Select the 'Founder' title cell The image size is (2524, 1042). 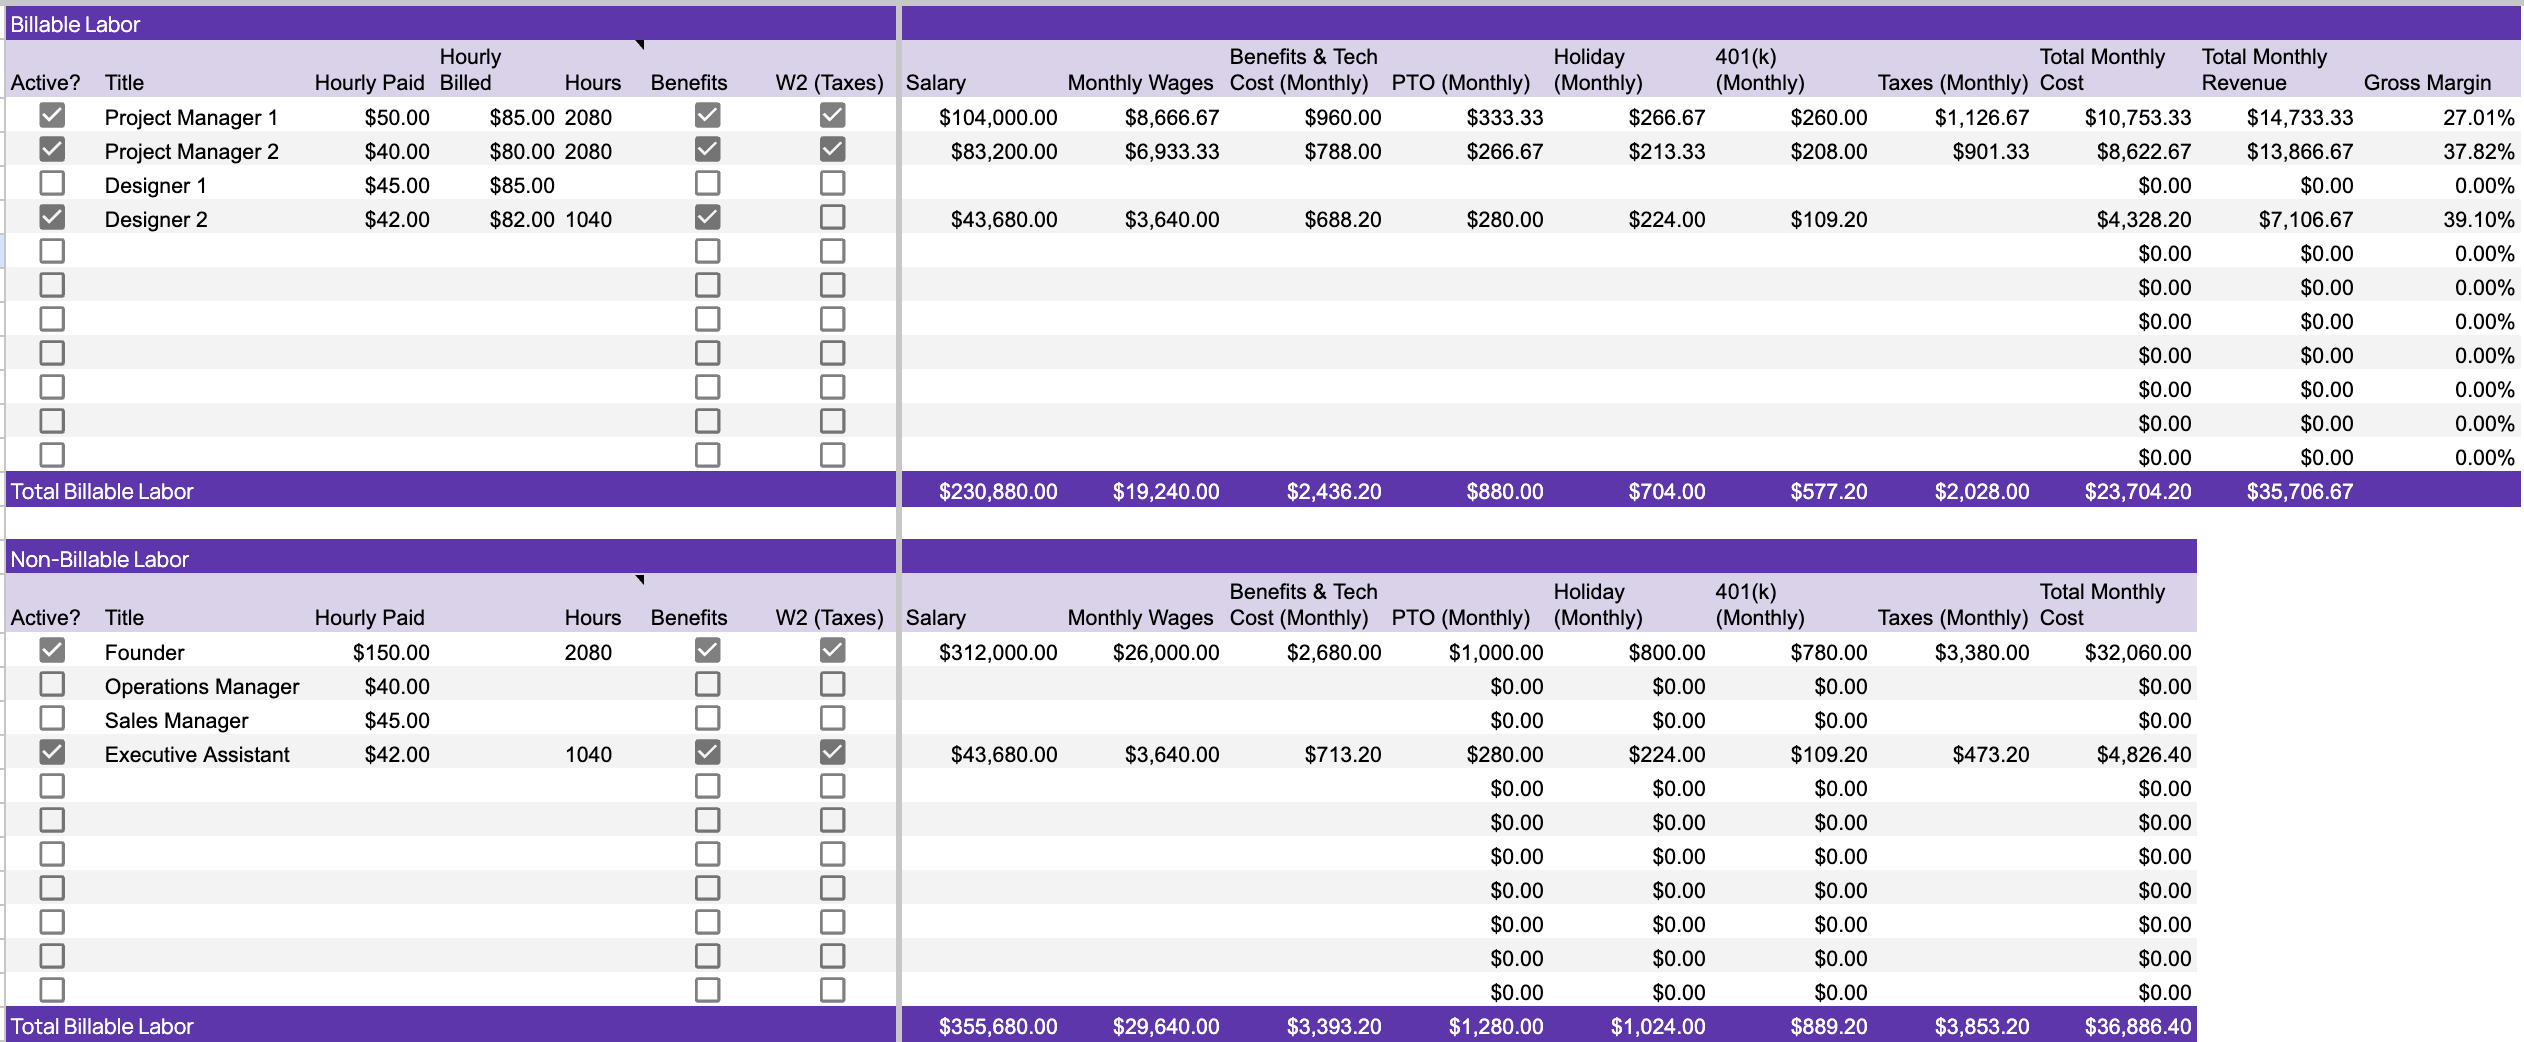click(x=144, y=652)
